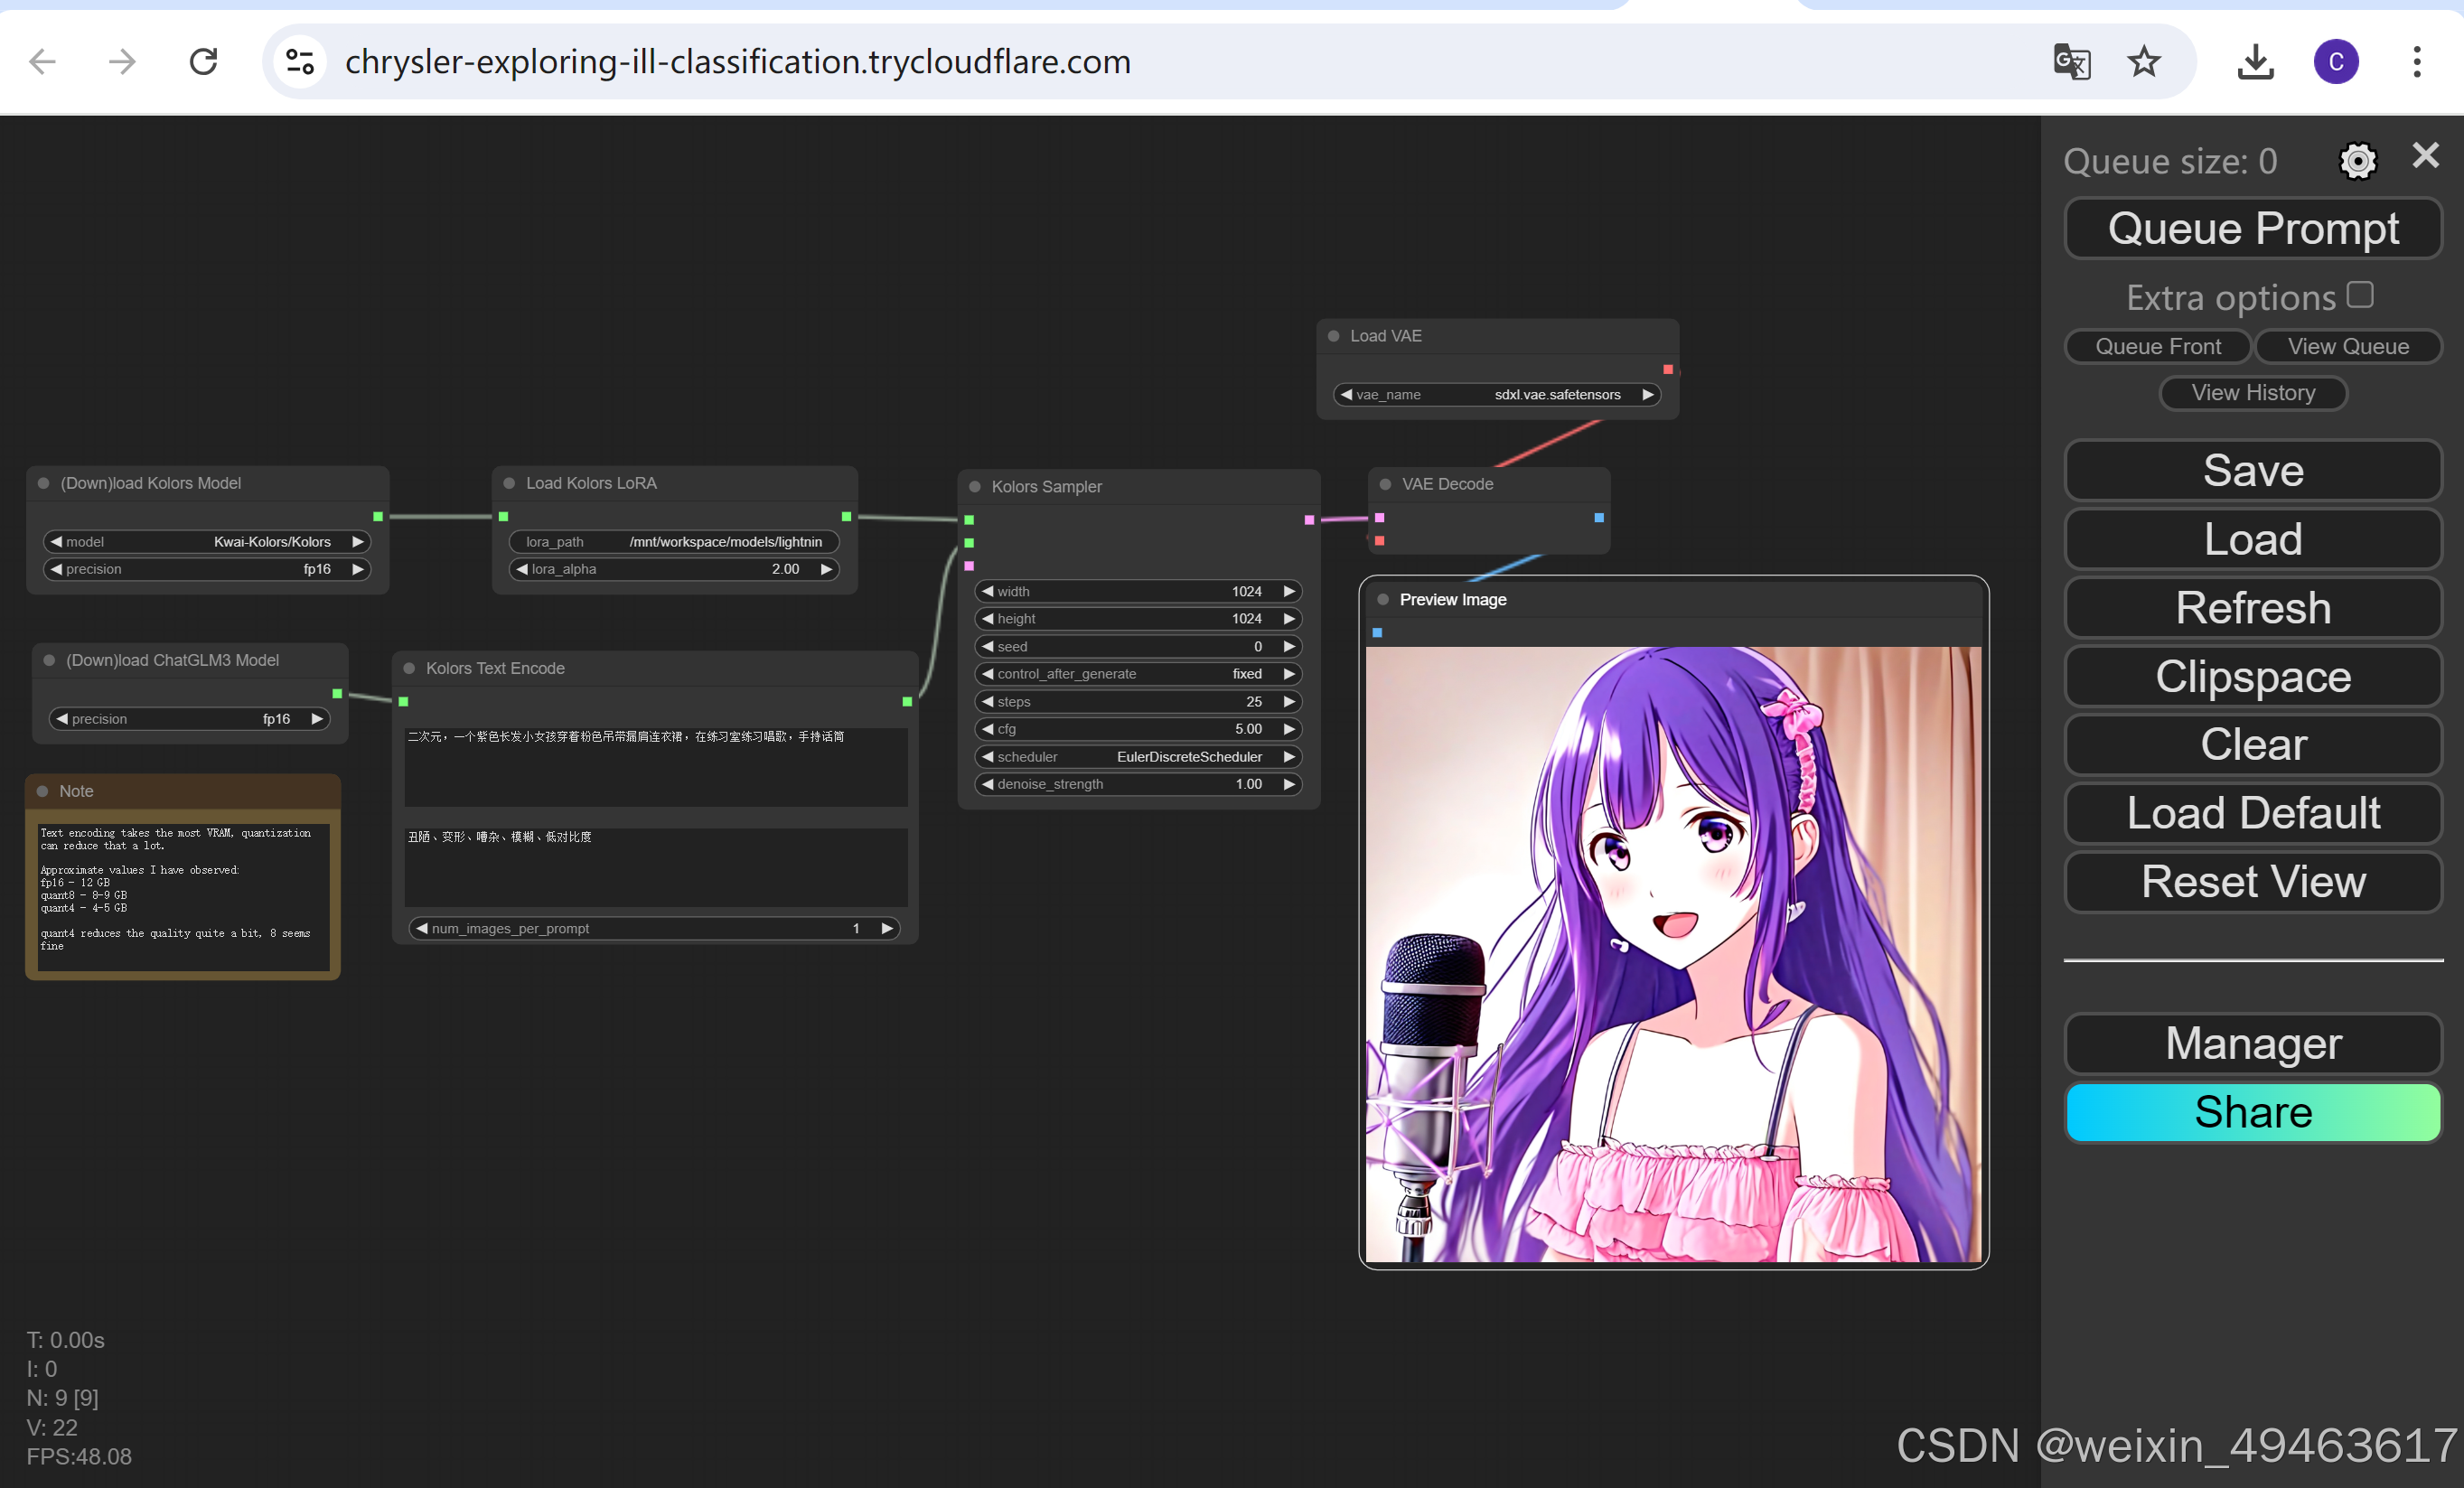The height and width of the screenshot is (1488, 2464).
Task: Collapse the Preview Image node dot
Action: pyautogui.click(x=1383, y=600)
